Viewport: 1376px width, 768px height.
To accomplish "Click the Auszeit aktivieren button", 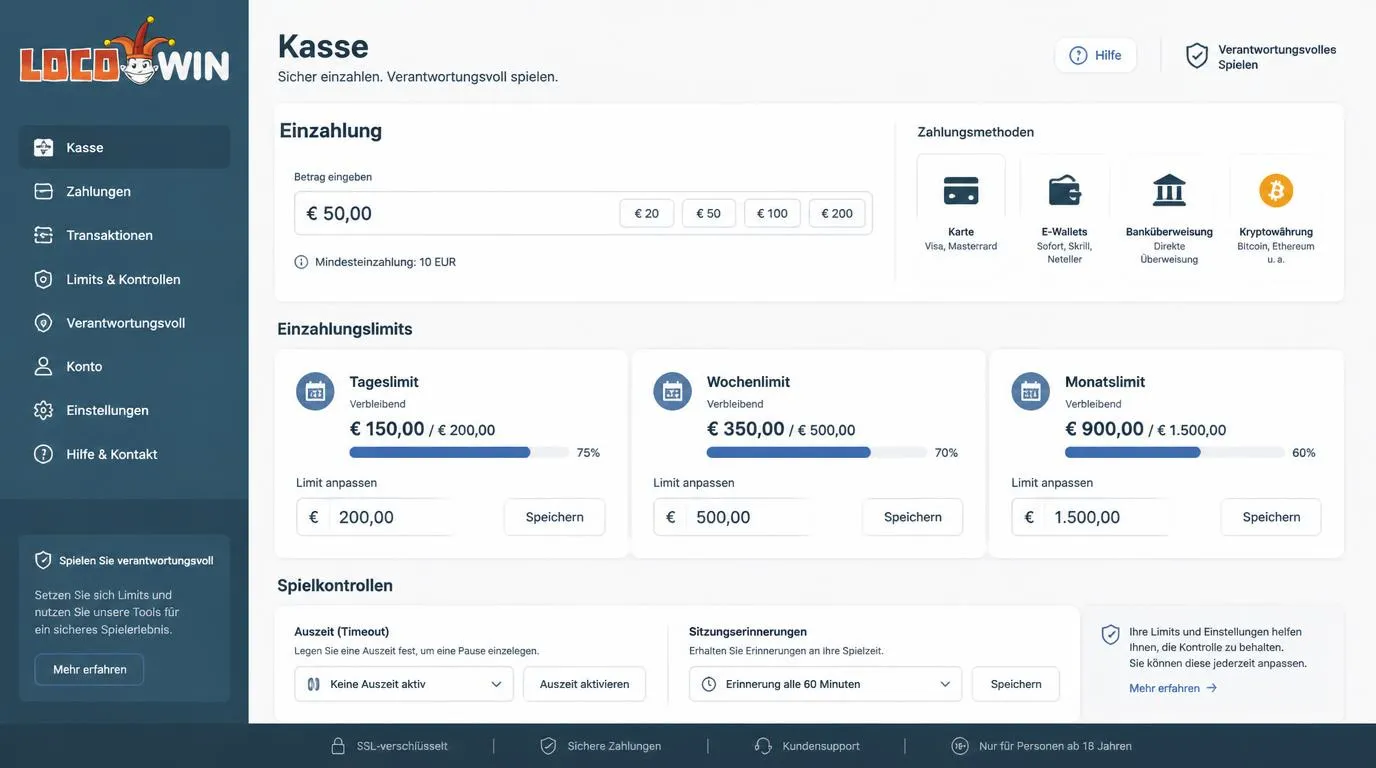I will 584,684.
